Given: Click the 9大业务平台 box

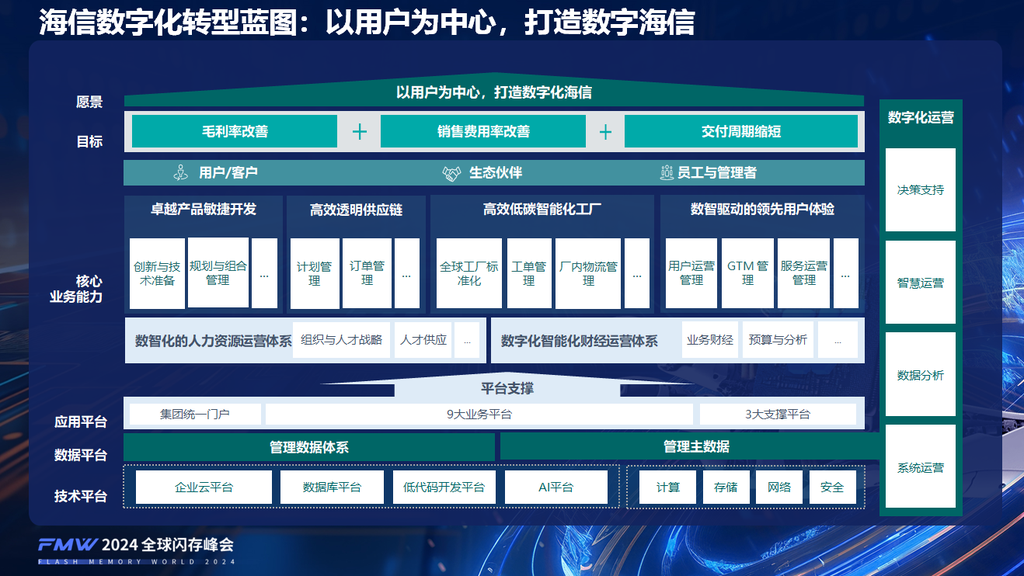Looking at the screenshot, I should click(x=479, y=414).
